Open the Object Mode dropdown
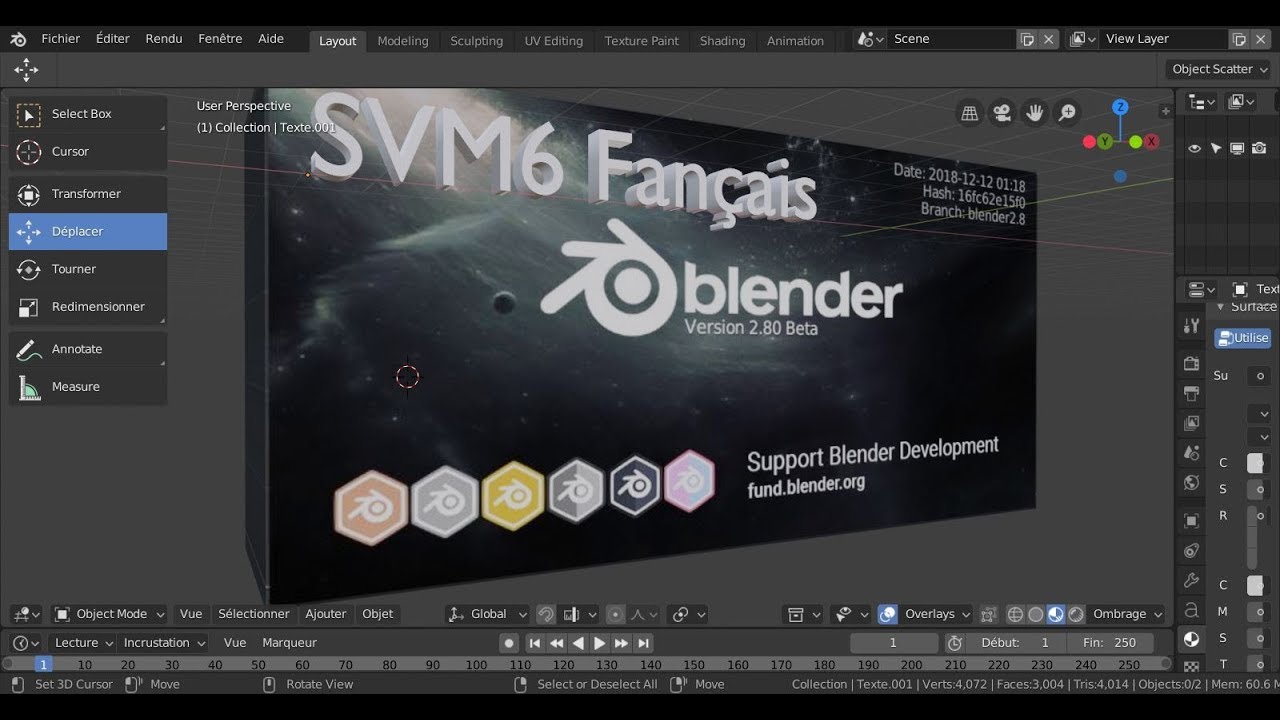The height and width of the screenshot is (720, 1280). point(109,614)
